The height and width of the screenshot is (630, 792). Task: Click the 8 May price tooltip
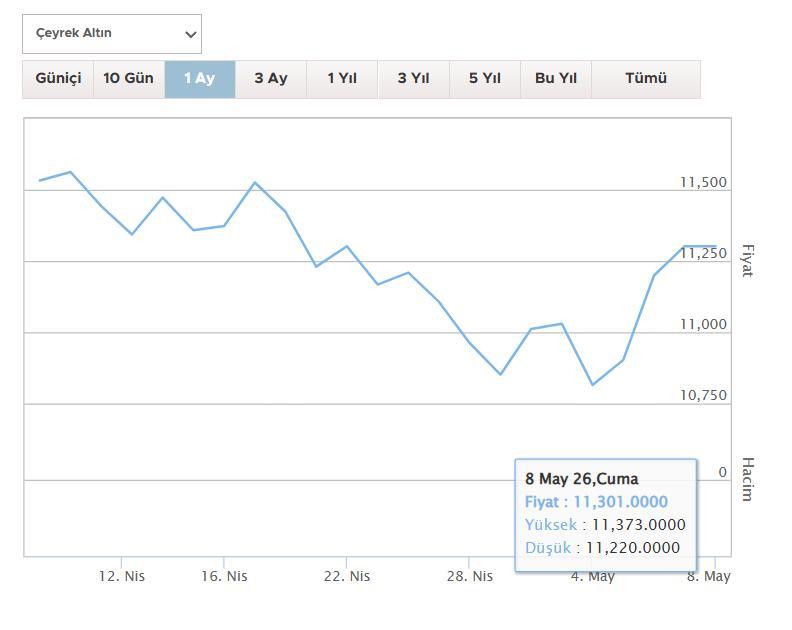pos(606,515)
